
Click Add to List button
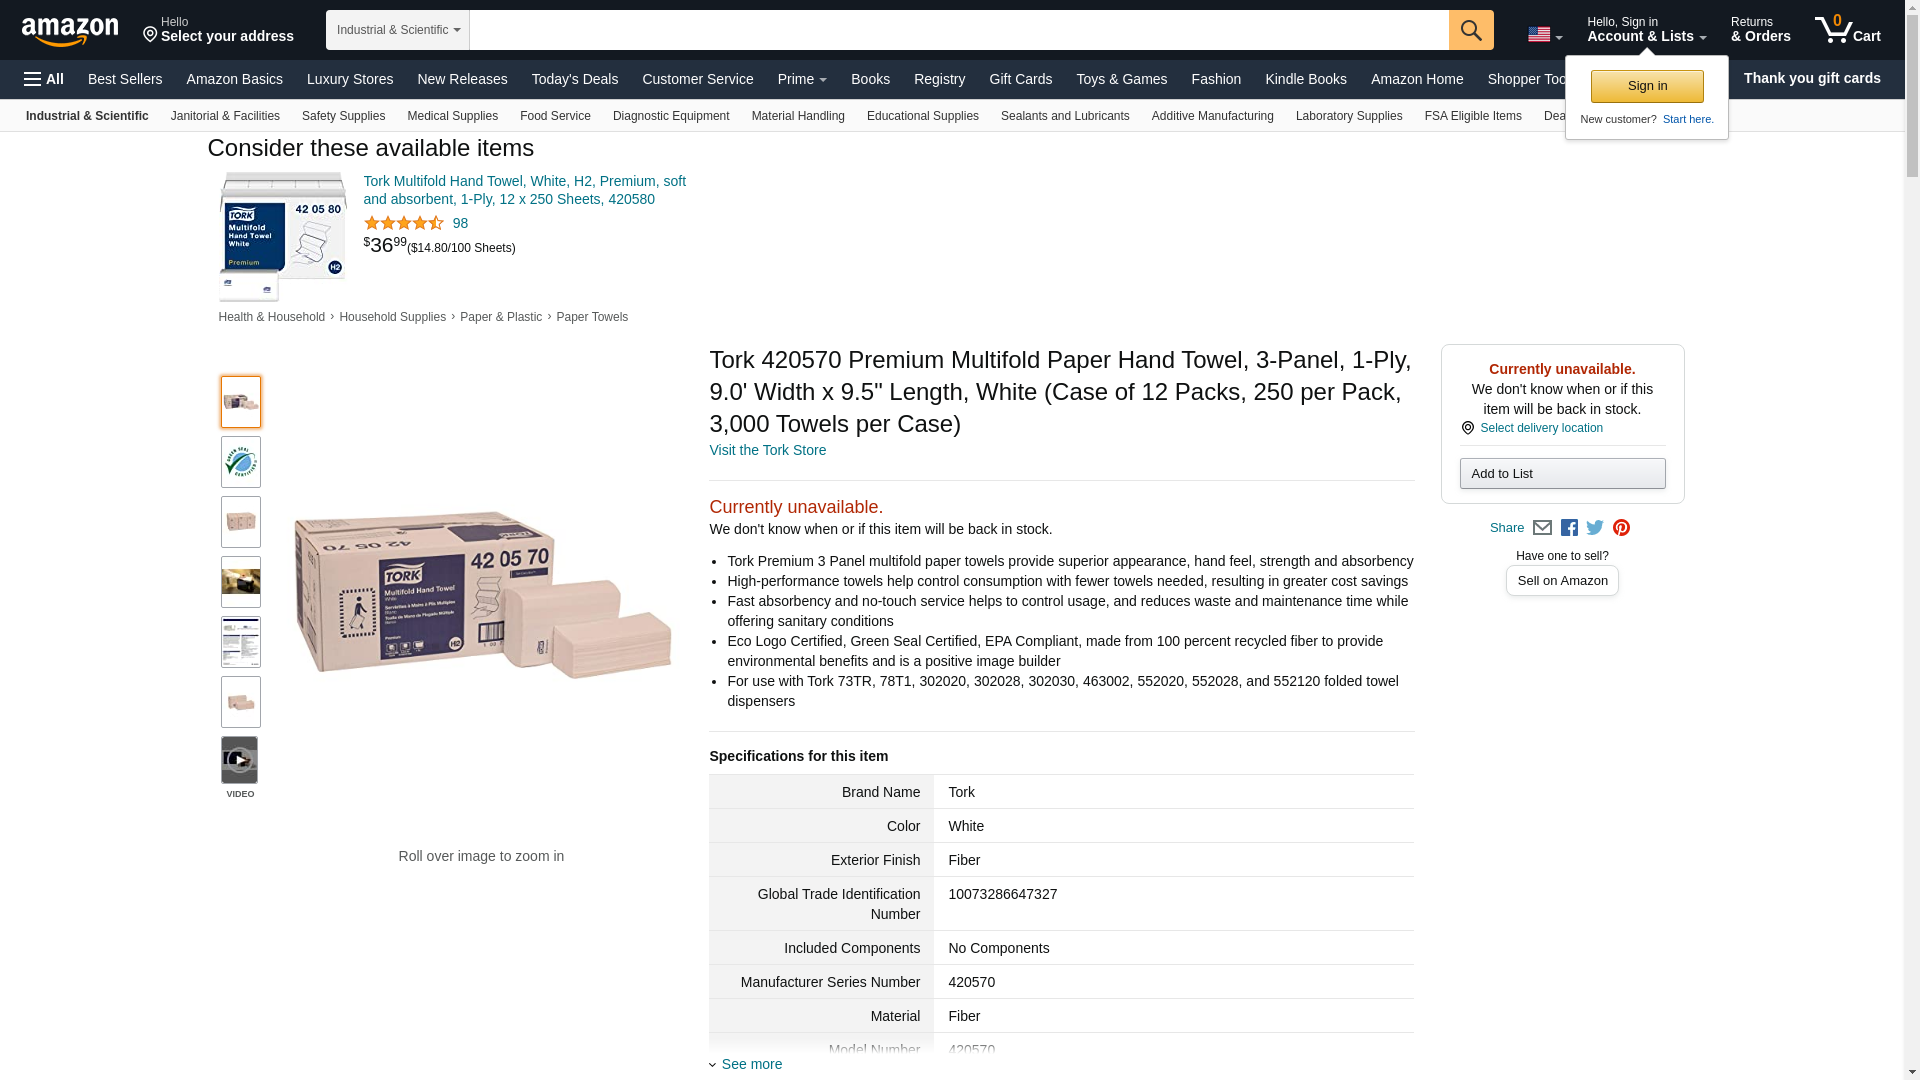(1561, 474)
